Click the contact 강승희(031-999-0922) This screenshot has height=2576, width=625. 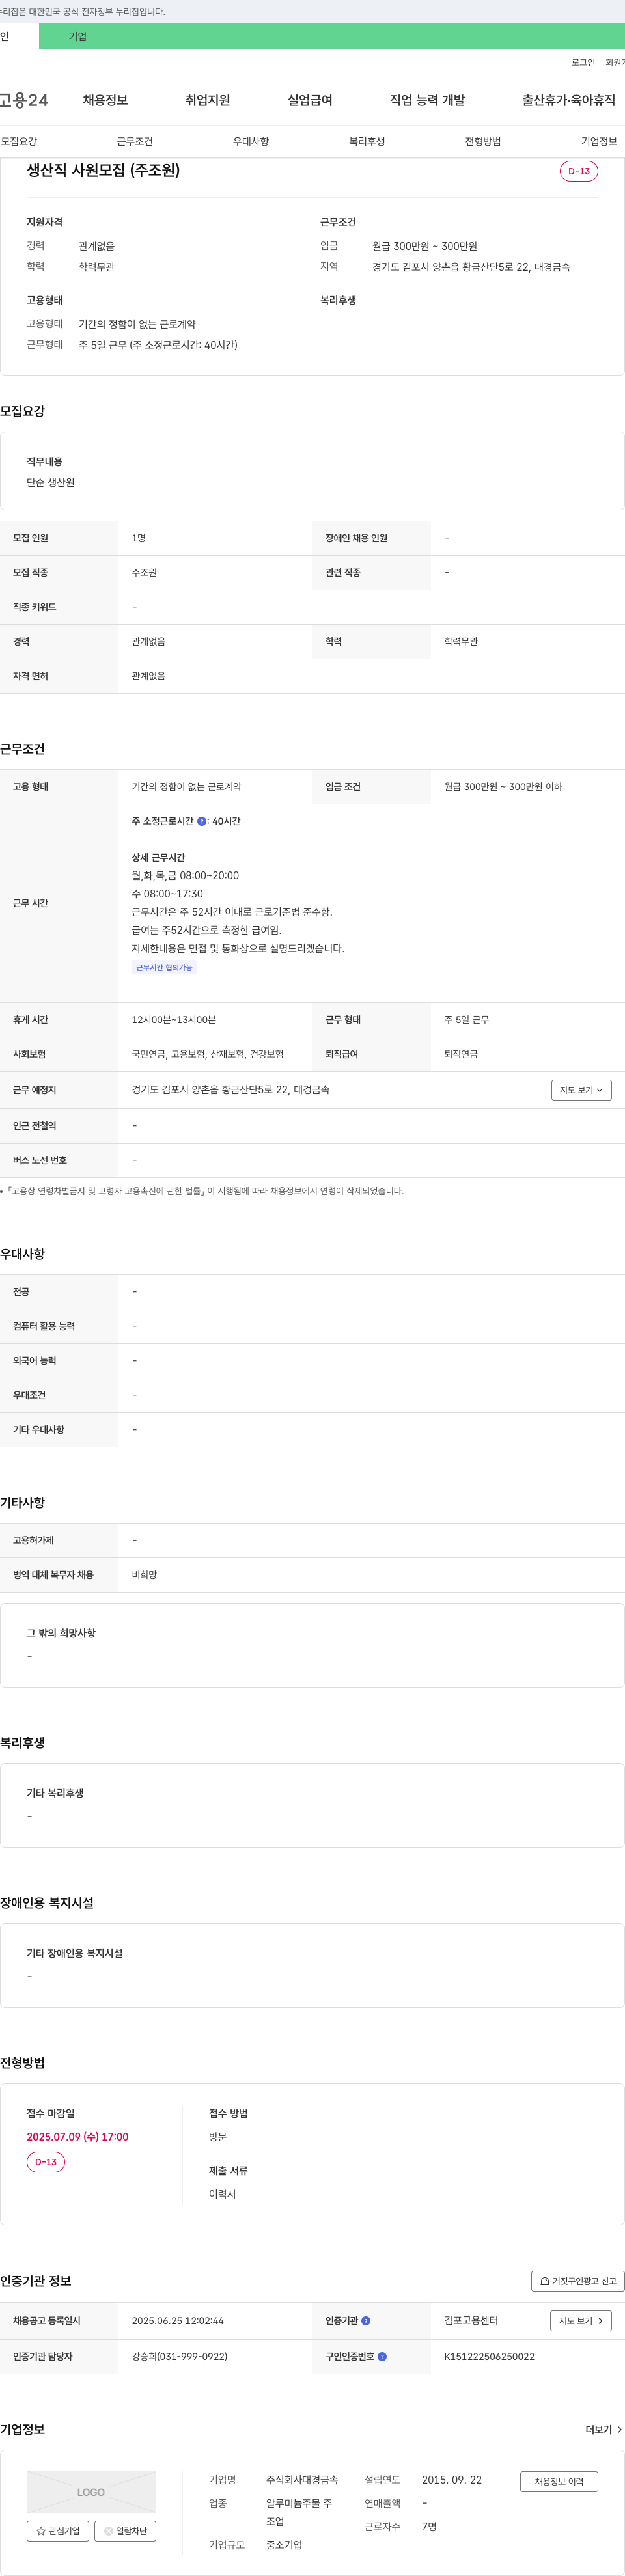pyautogui.click(x=179, y=2356)
